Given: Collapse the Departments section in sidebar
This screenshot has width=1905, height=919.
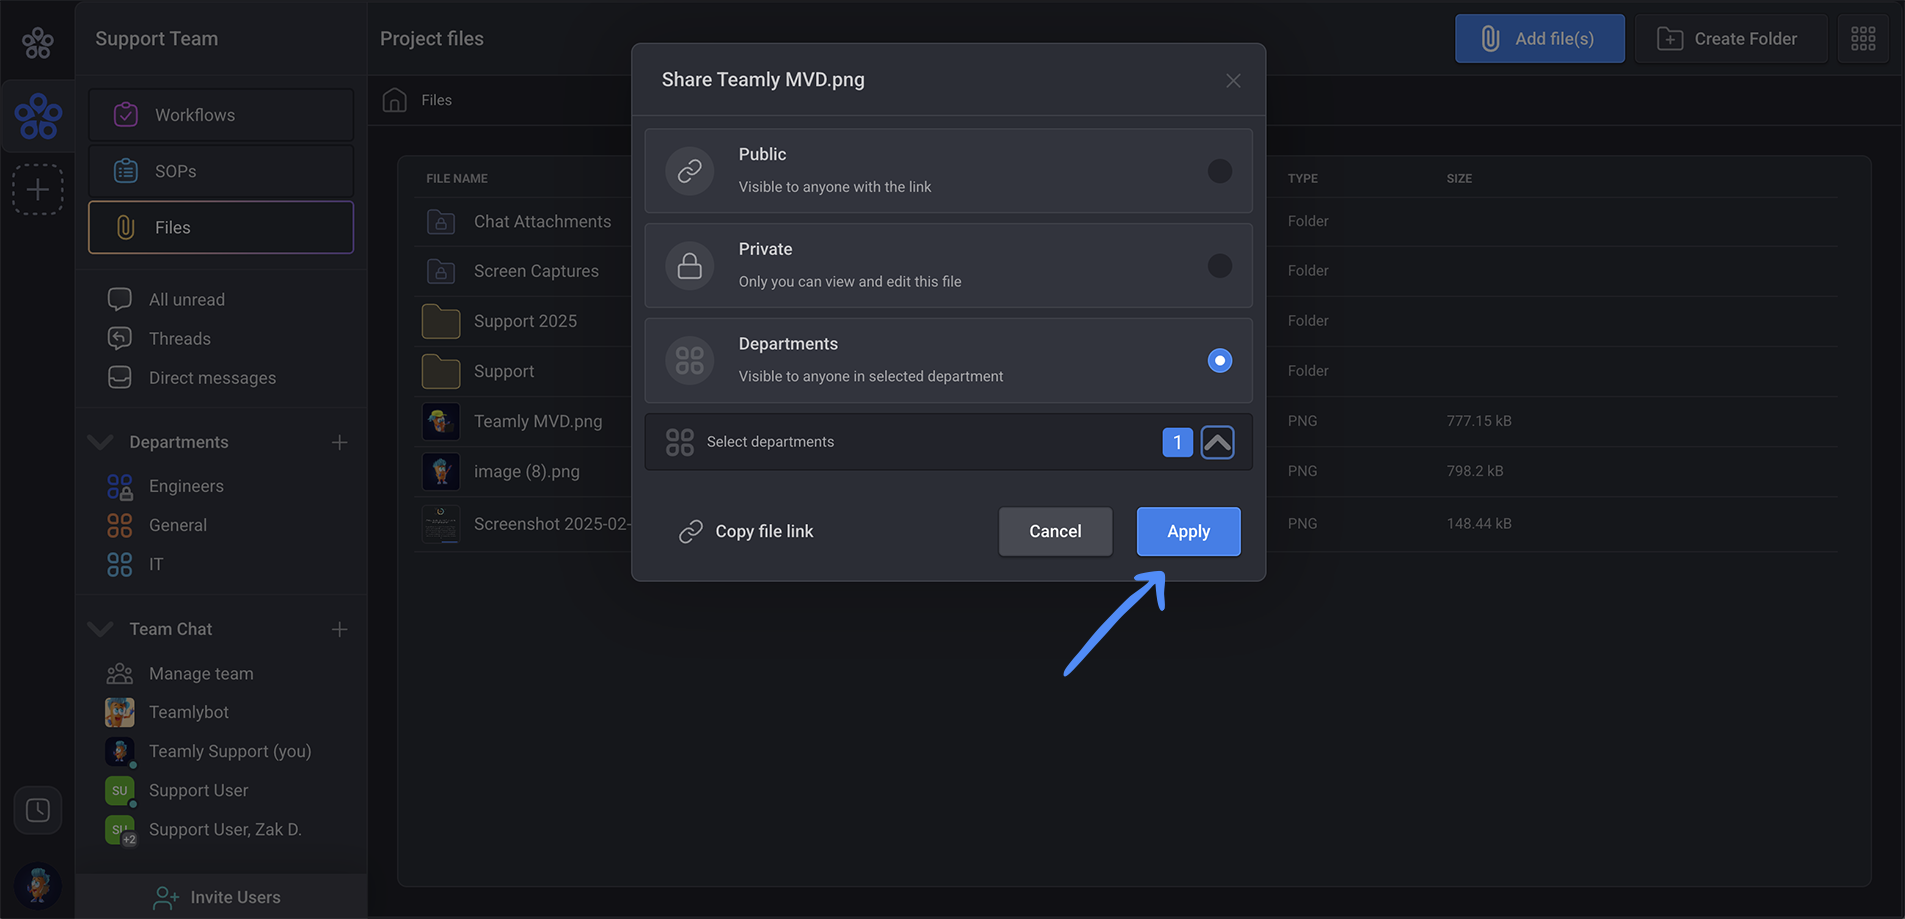Looking at the screenshot, I should coord(100,442).
